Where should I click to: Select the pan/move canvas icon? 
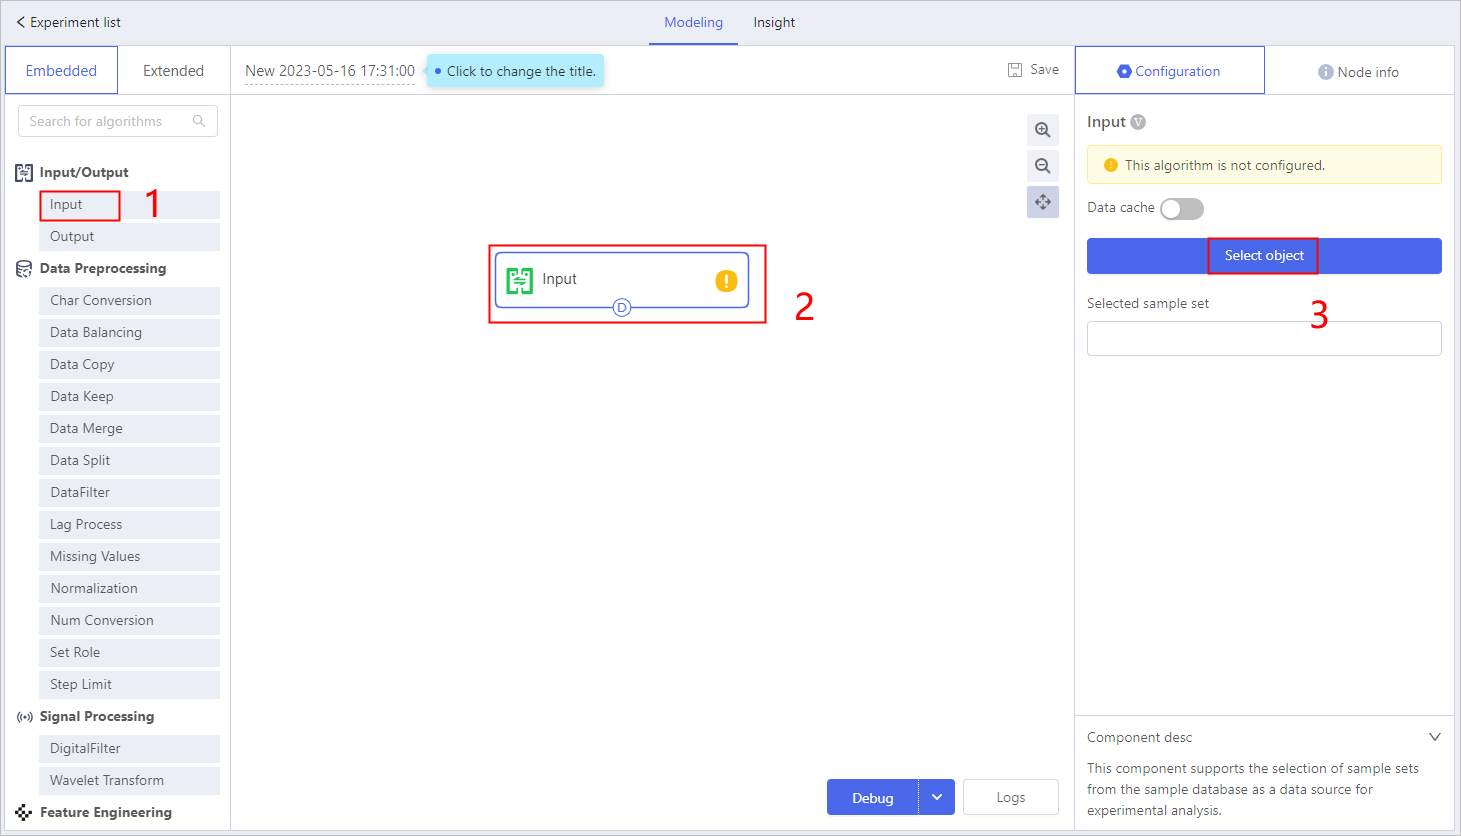(1042, 202)
